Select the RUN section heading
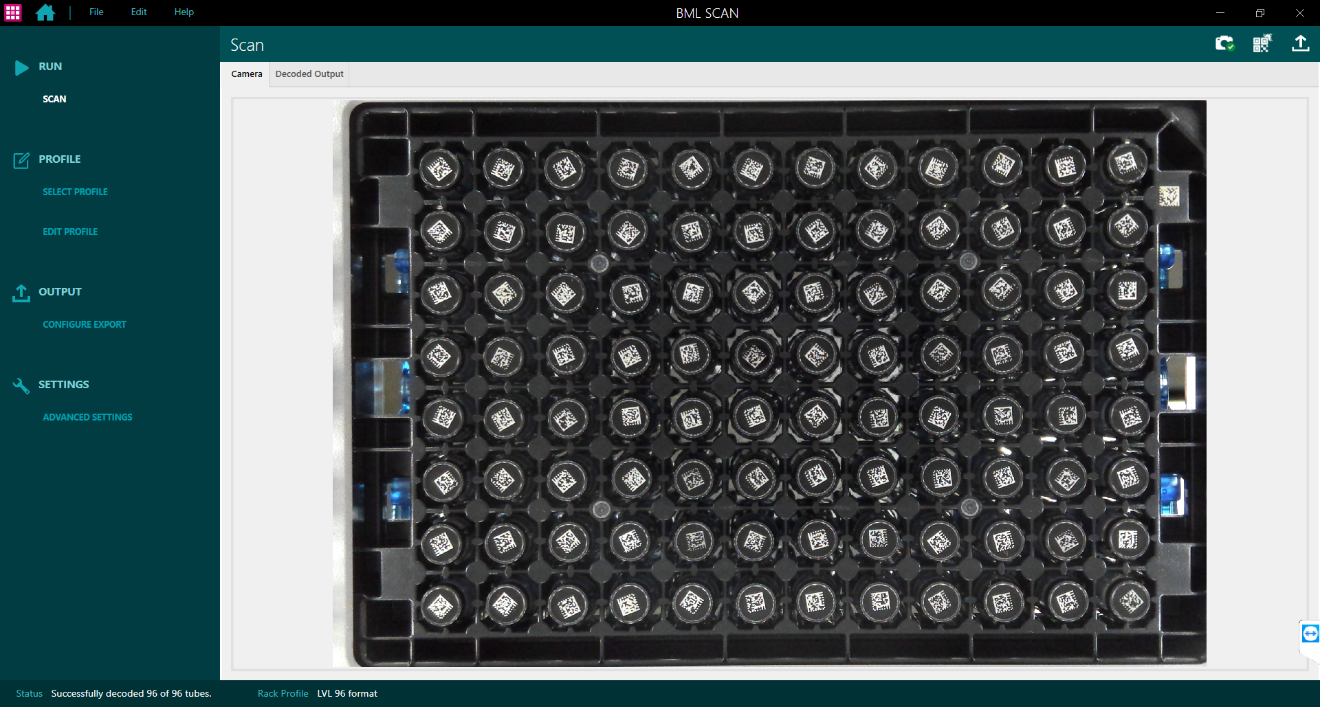This screenshot has height=707, width=1320. click(x=50, y=67)
